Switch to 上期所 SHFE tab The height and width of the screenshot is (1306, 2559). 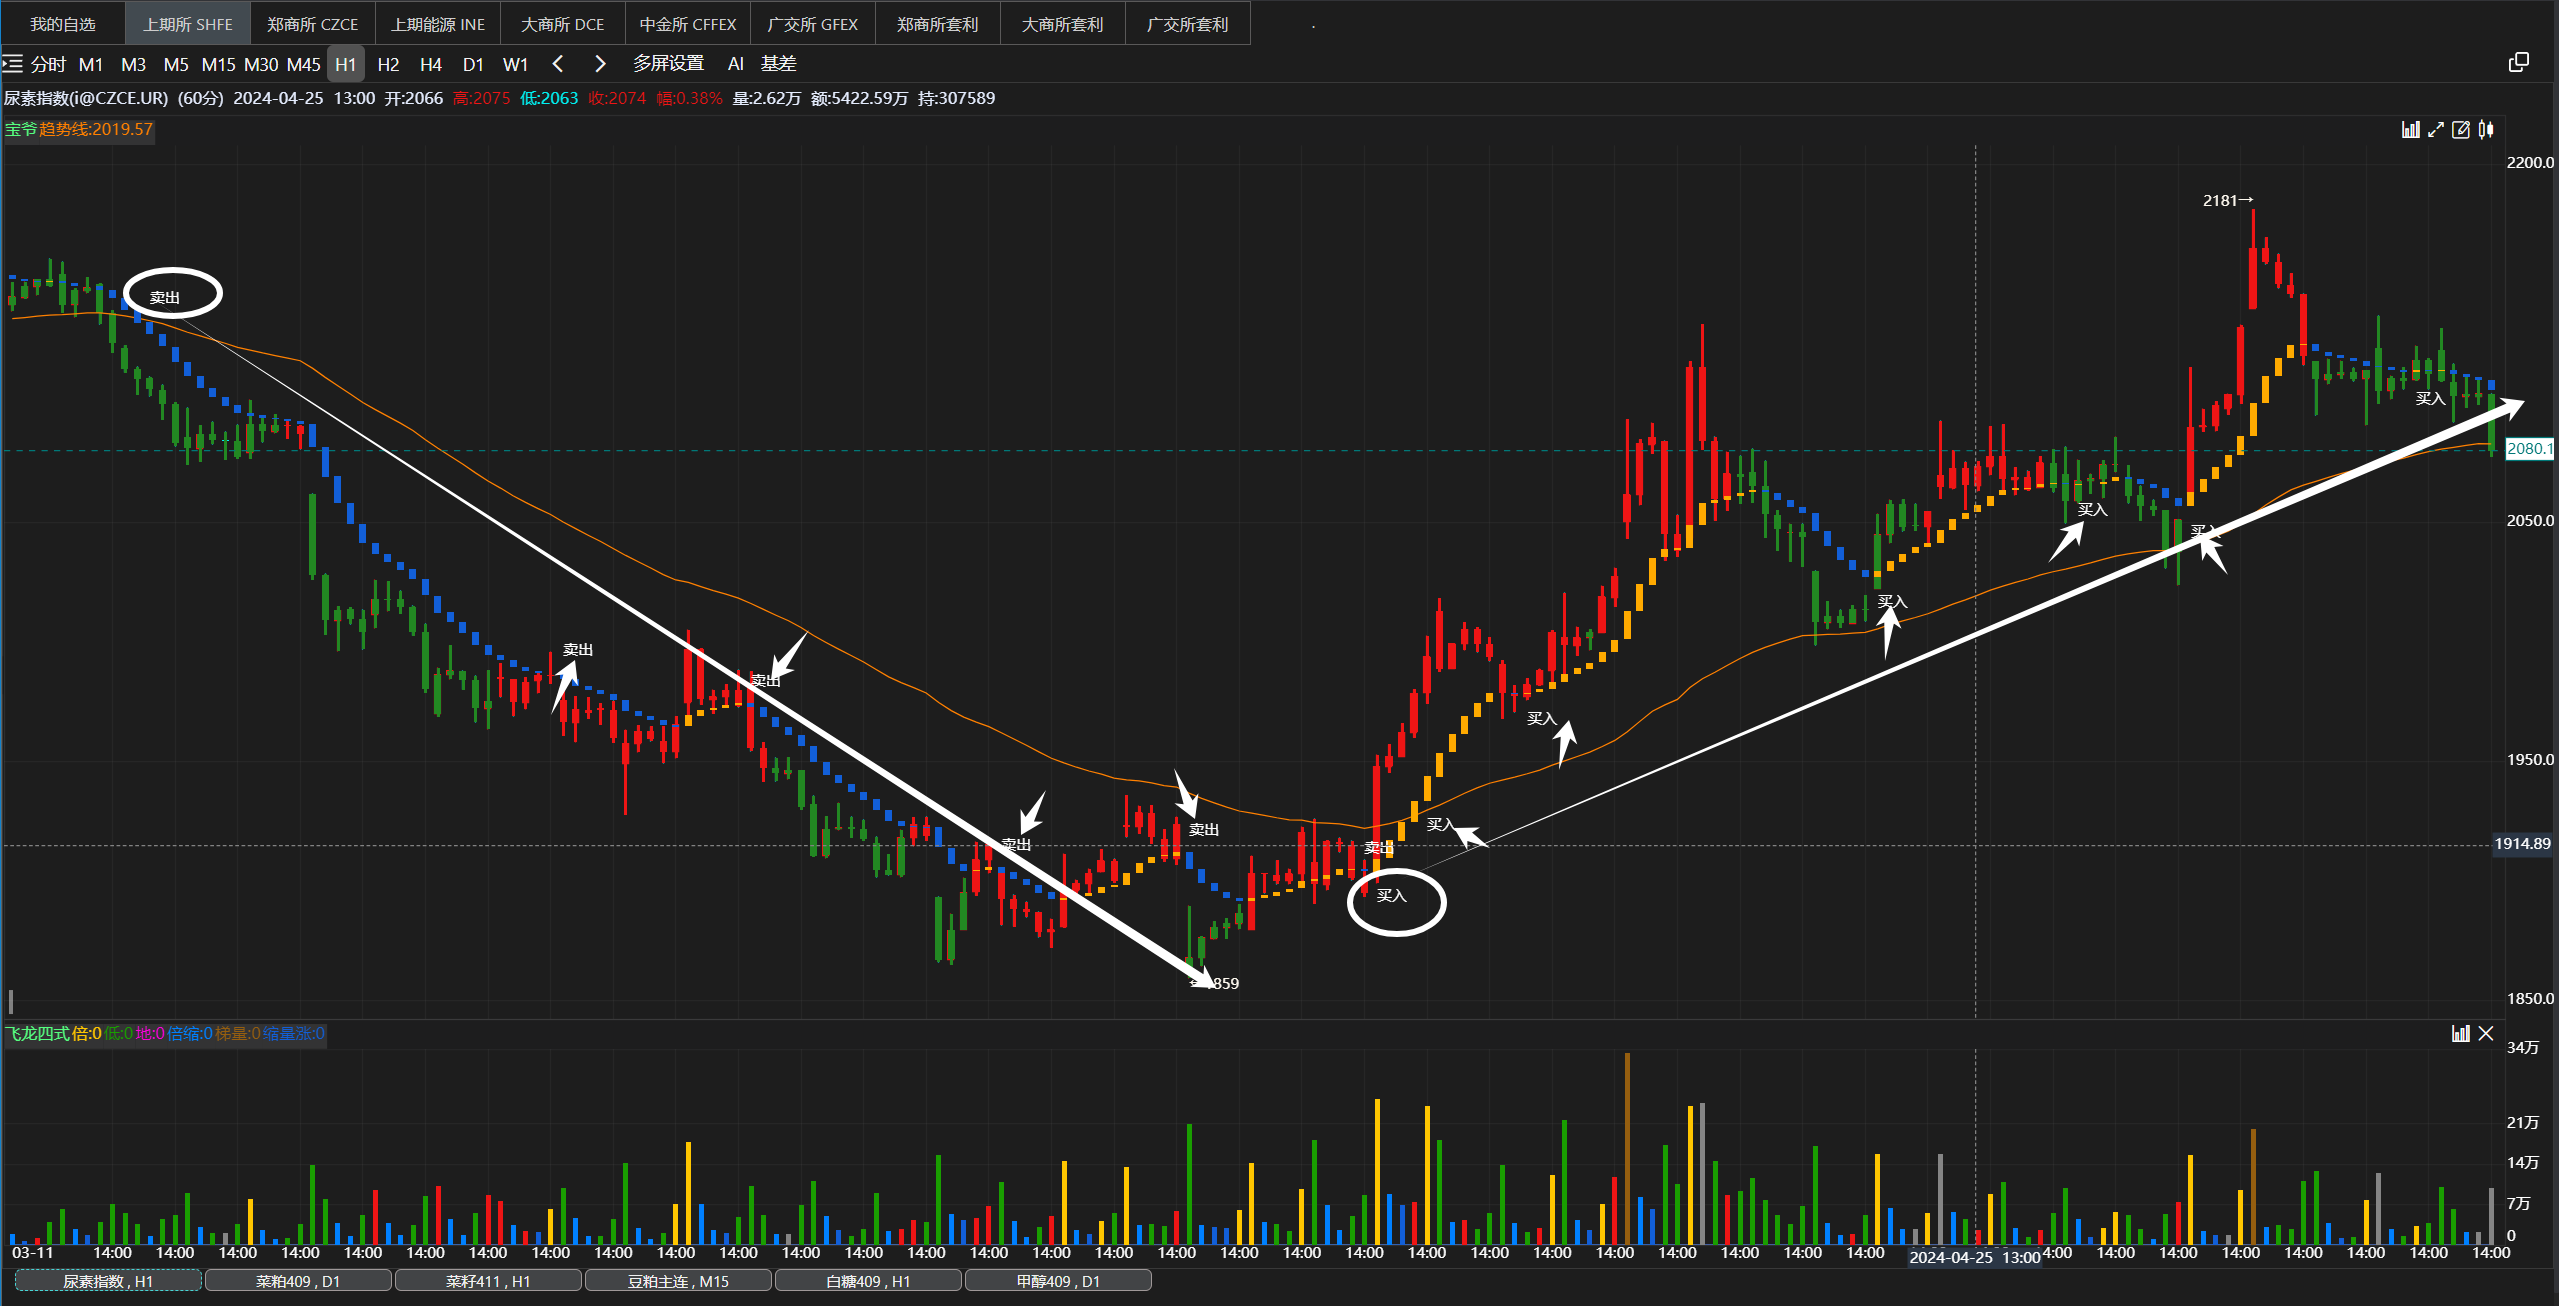(188, 24)
